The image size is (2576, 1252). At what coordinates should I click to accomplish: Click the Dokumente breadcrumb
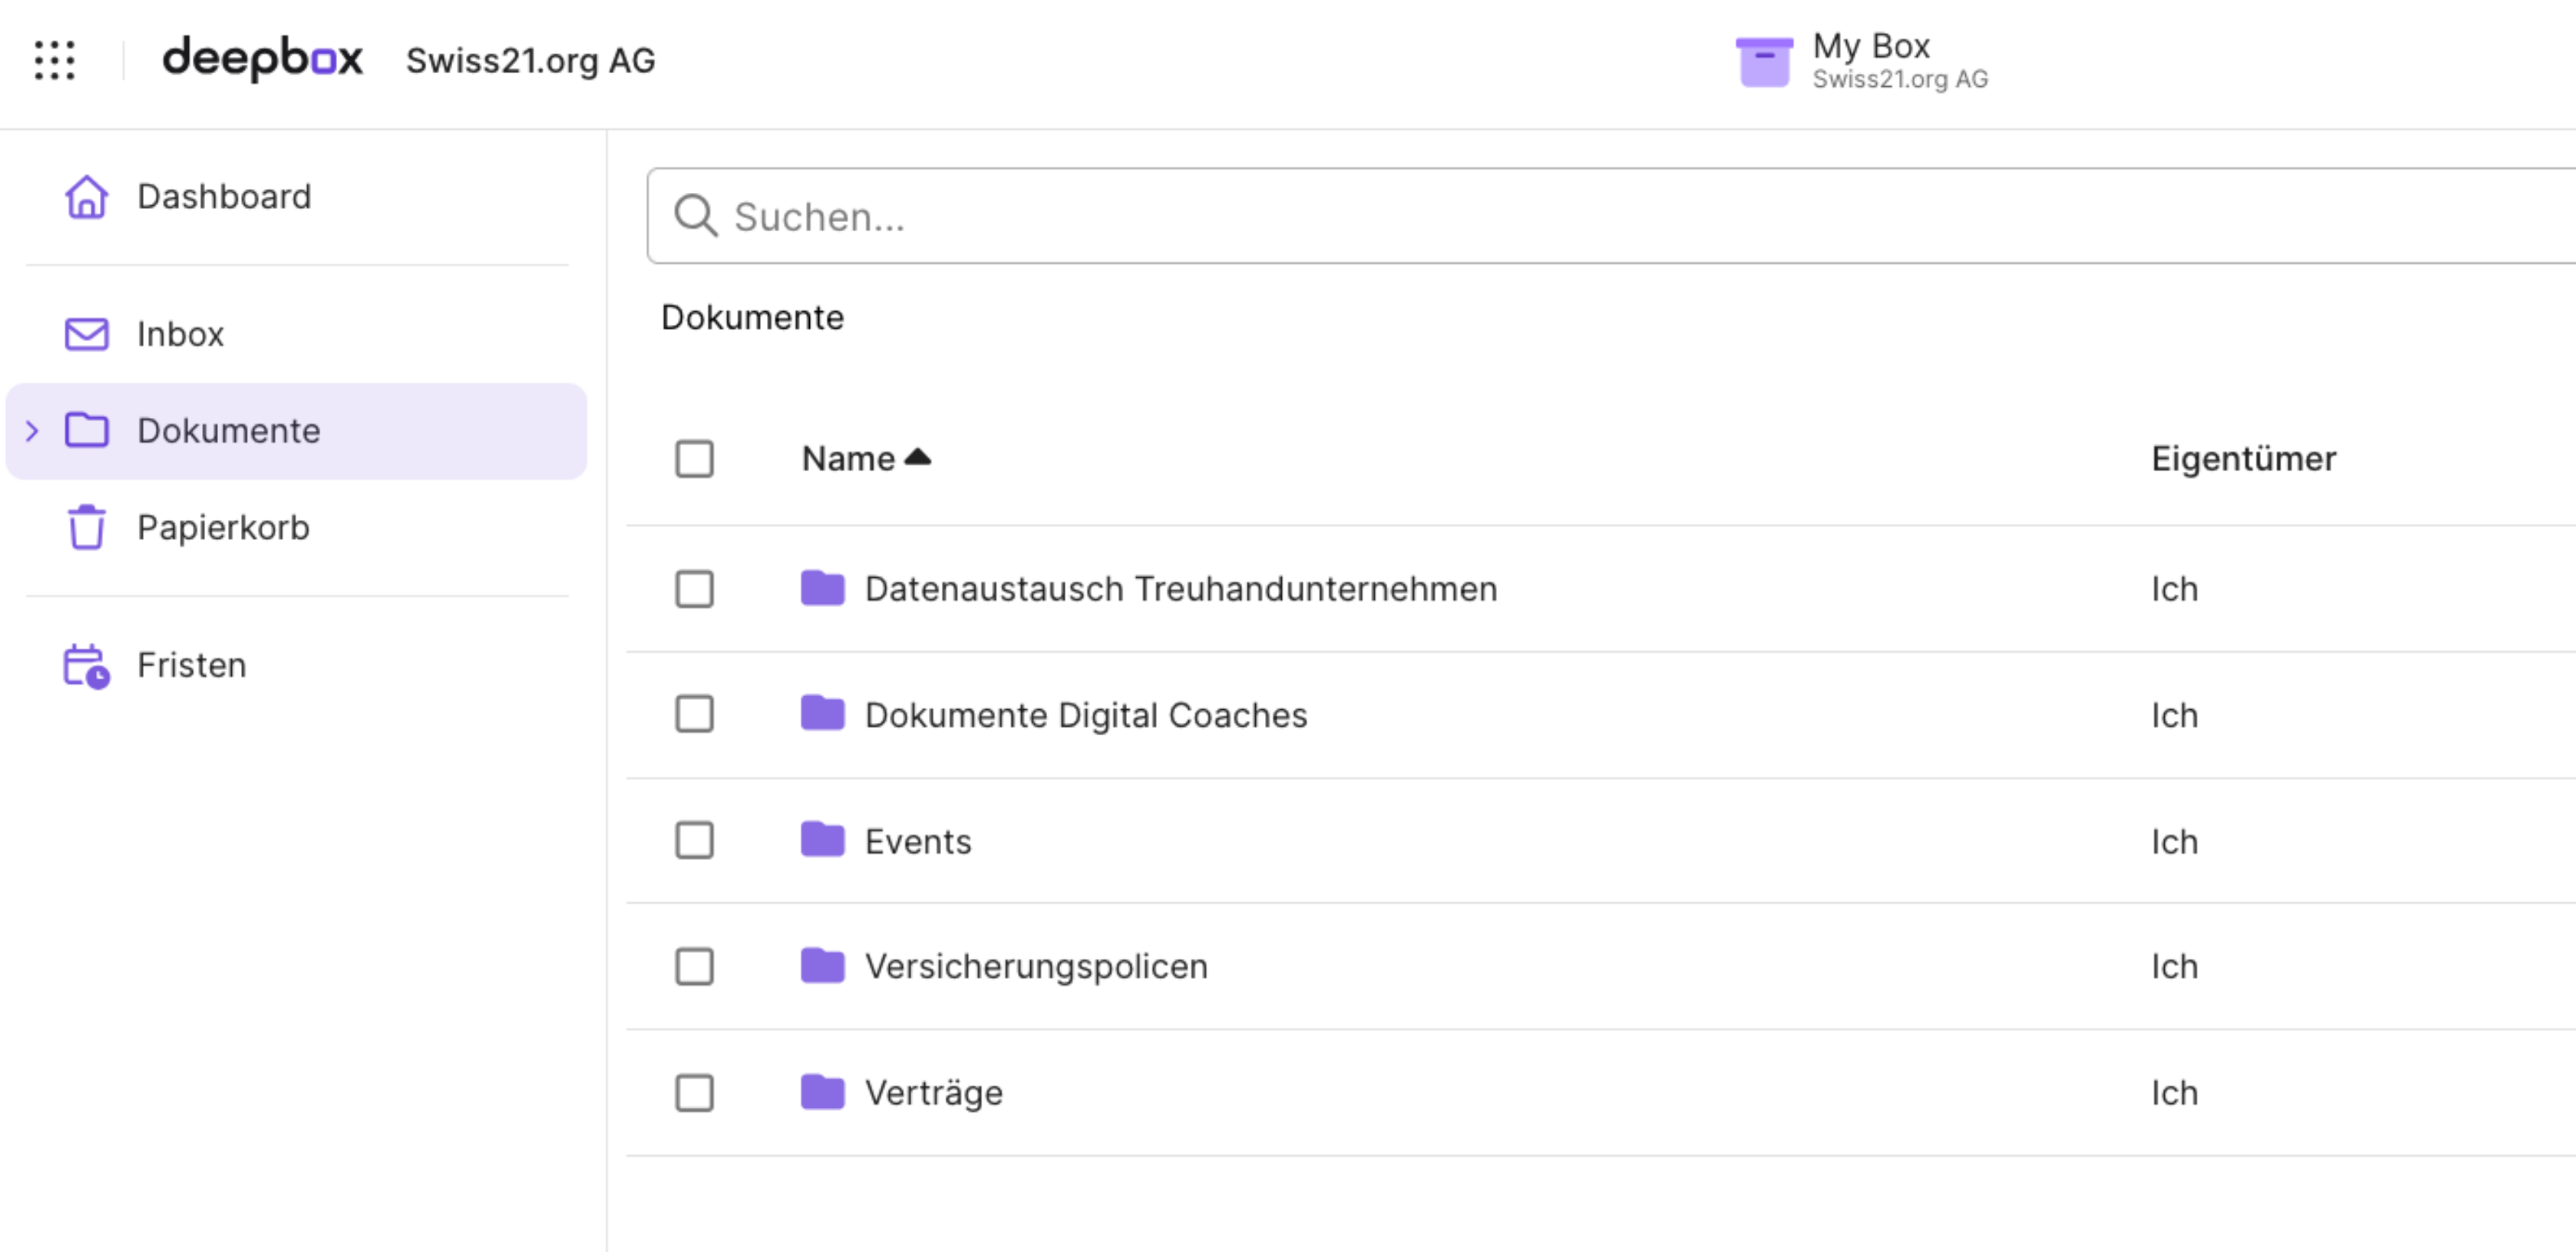click(x=752, y=317)
